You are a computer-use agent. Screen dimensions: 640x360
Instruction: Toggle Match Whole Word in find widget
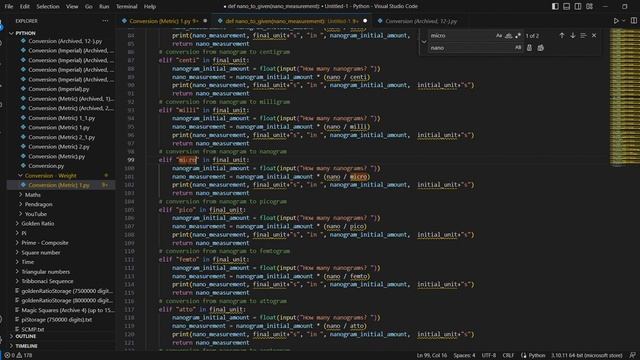(x=509, y=36)
